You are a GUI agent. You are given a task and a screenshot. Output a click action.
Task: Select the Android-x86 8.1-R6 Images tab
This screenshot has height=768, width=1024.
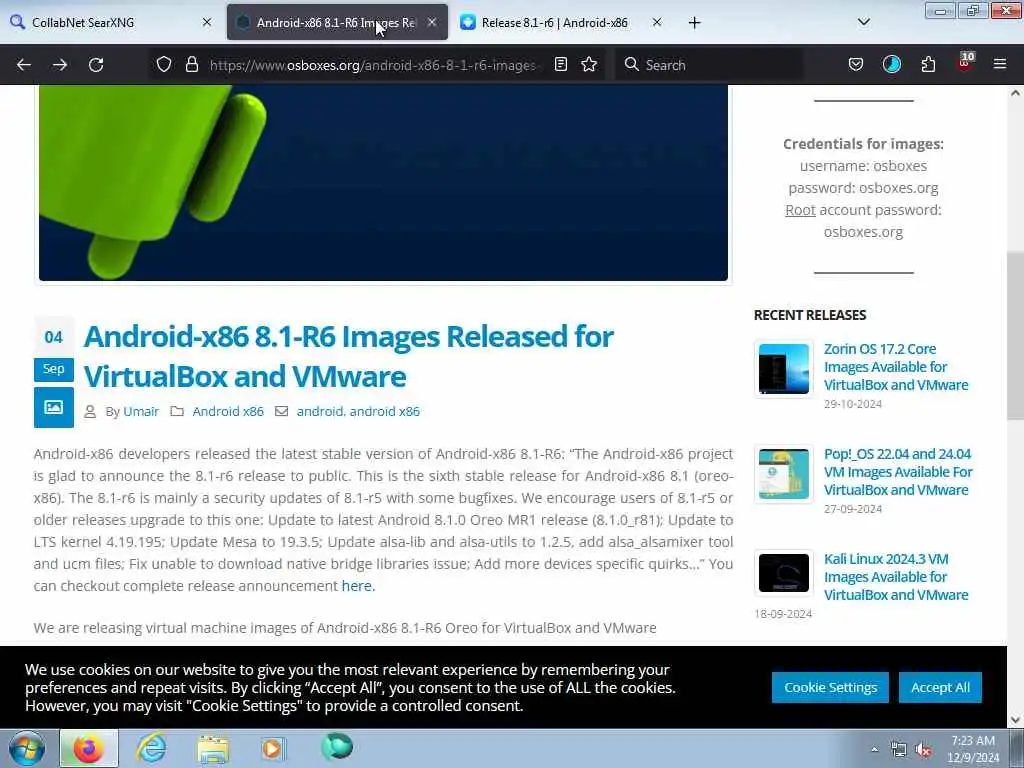point(337,23)
